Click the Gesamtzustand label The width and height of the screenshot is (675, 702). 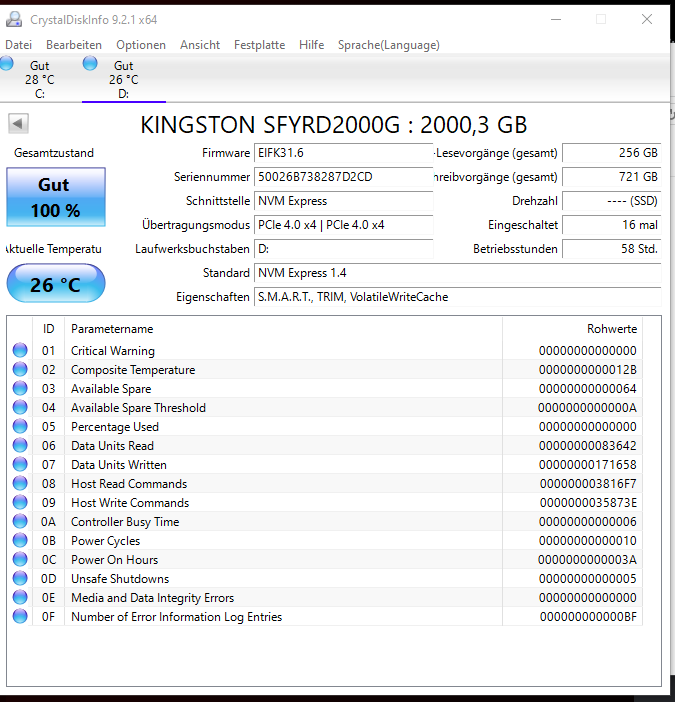54,153
